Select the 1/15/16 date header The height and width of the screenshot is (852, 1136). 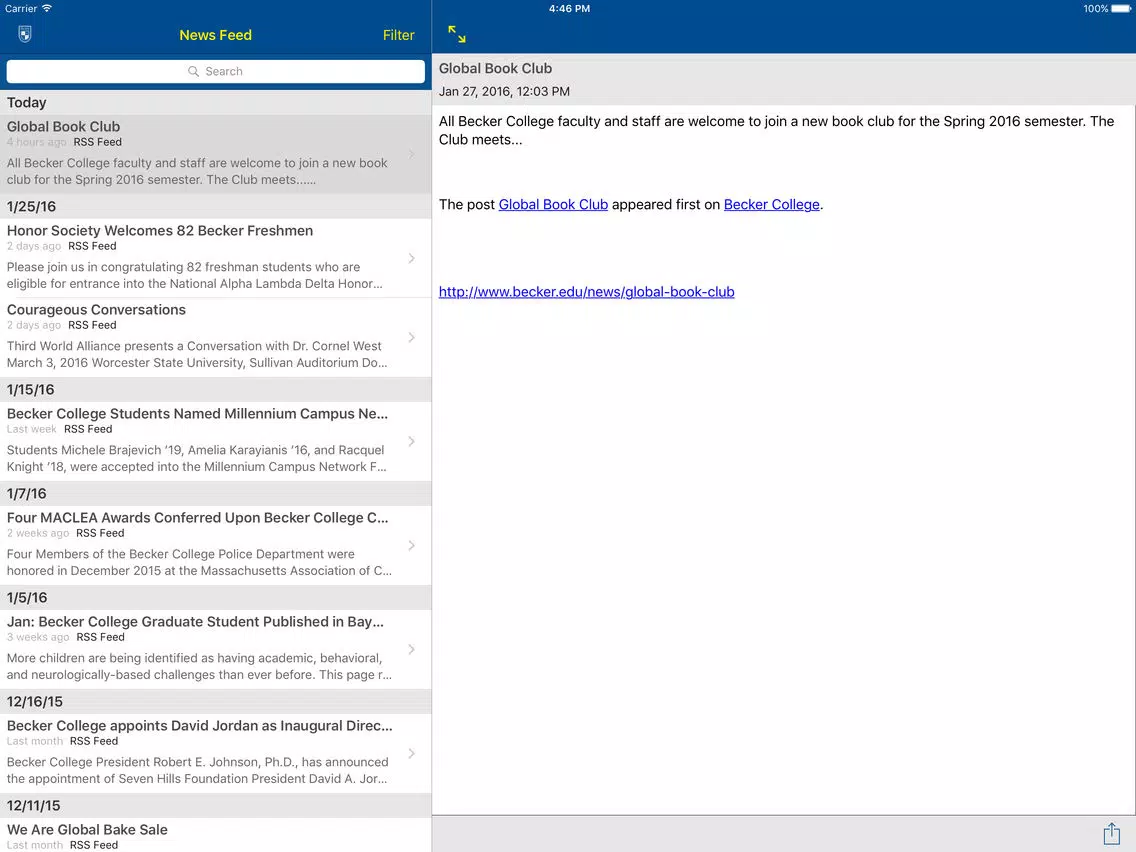(x=215, y=390)
